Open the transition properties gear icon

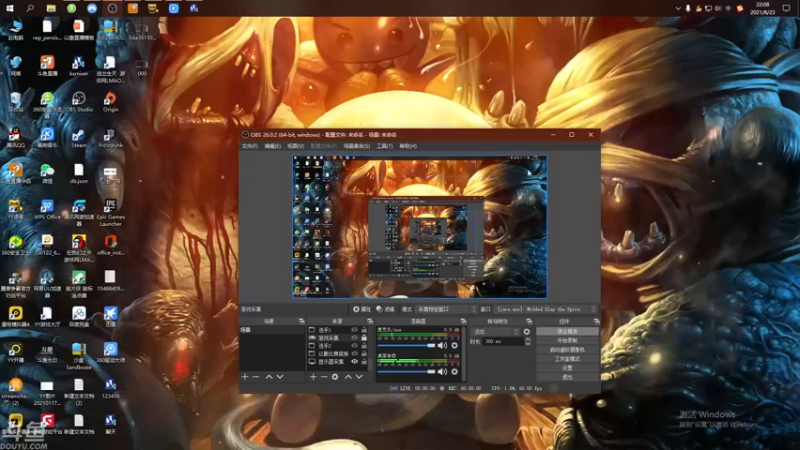point(527,331)
